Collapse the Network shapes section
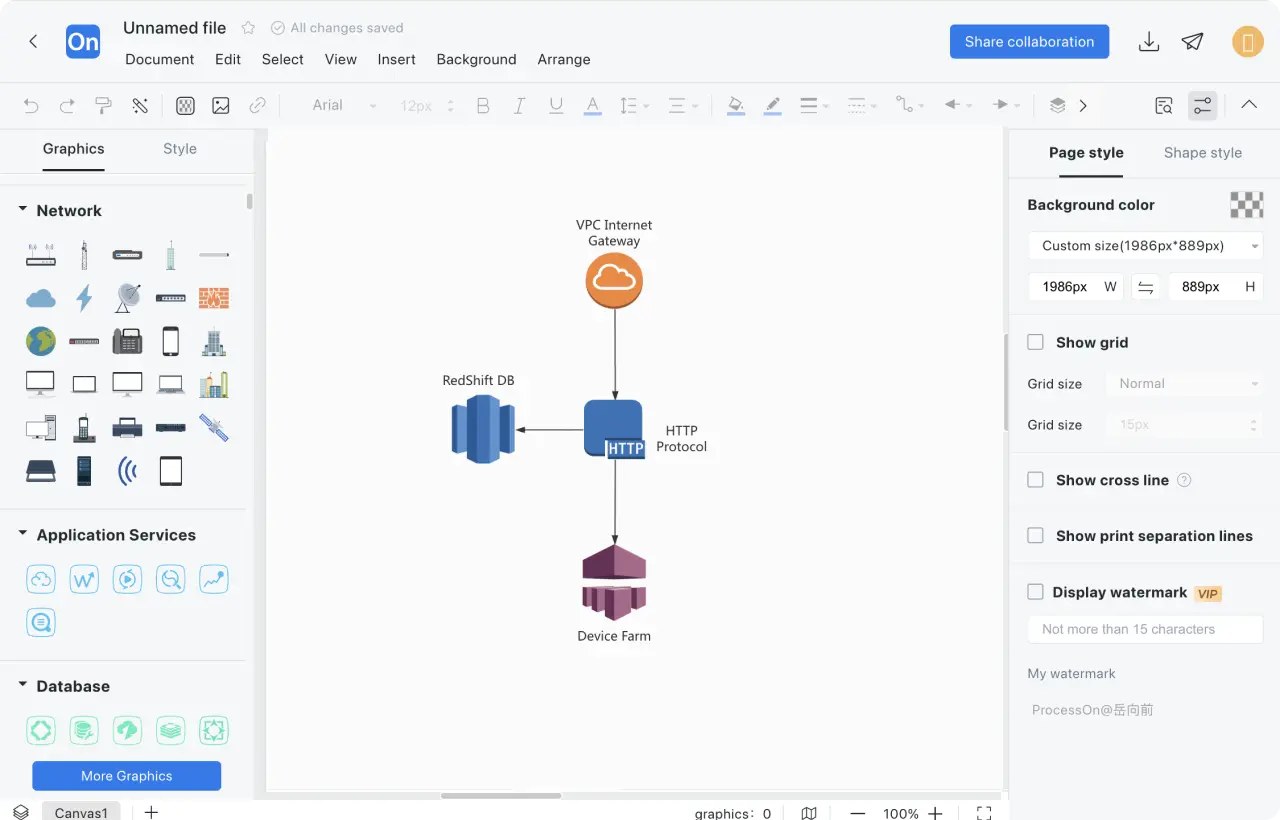Image resolution: width=1280 pixels, height=820 pixels. coord(22,210)
